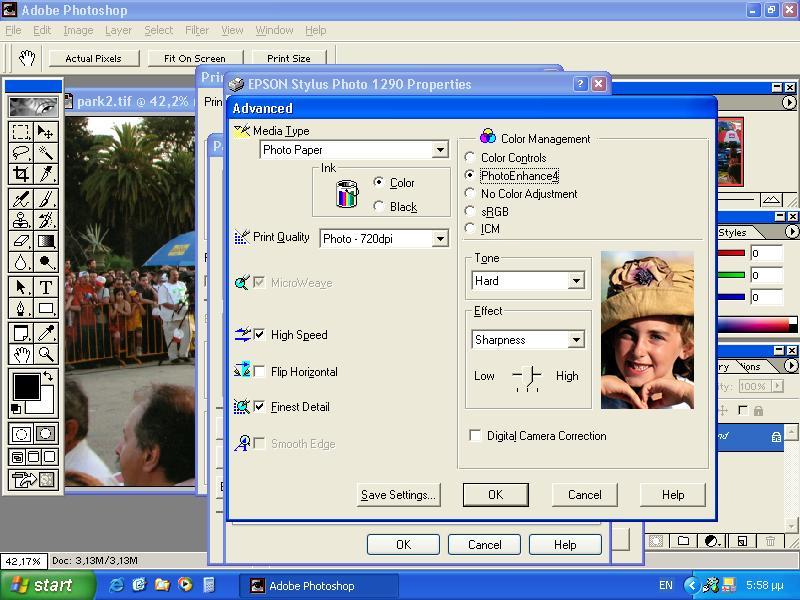Switch to Quick Mask mode in toolbox
Screen dimensions: 800x600
click(x=45, y=434)
